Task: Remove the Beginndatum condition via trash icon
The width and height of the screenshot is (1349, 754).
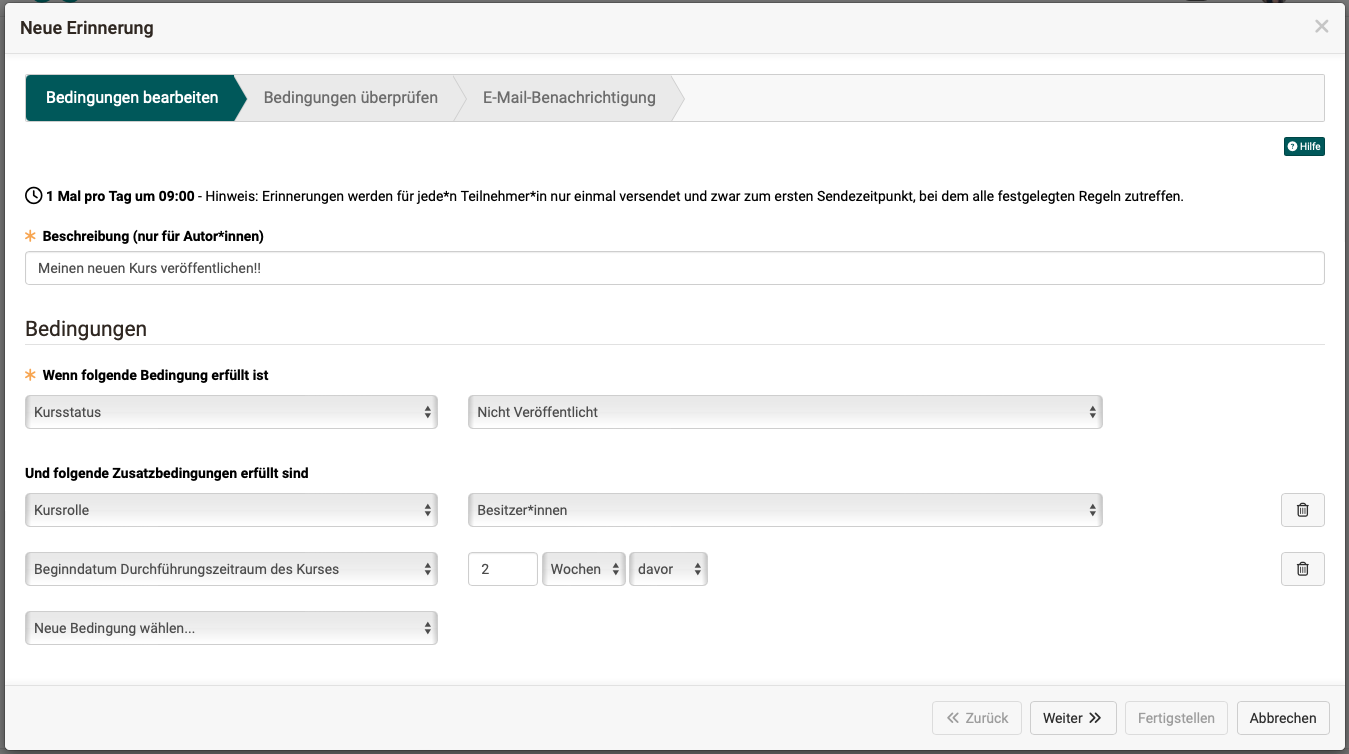Action: 1302,569
